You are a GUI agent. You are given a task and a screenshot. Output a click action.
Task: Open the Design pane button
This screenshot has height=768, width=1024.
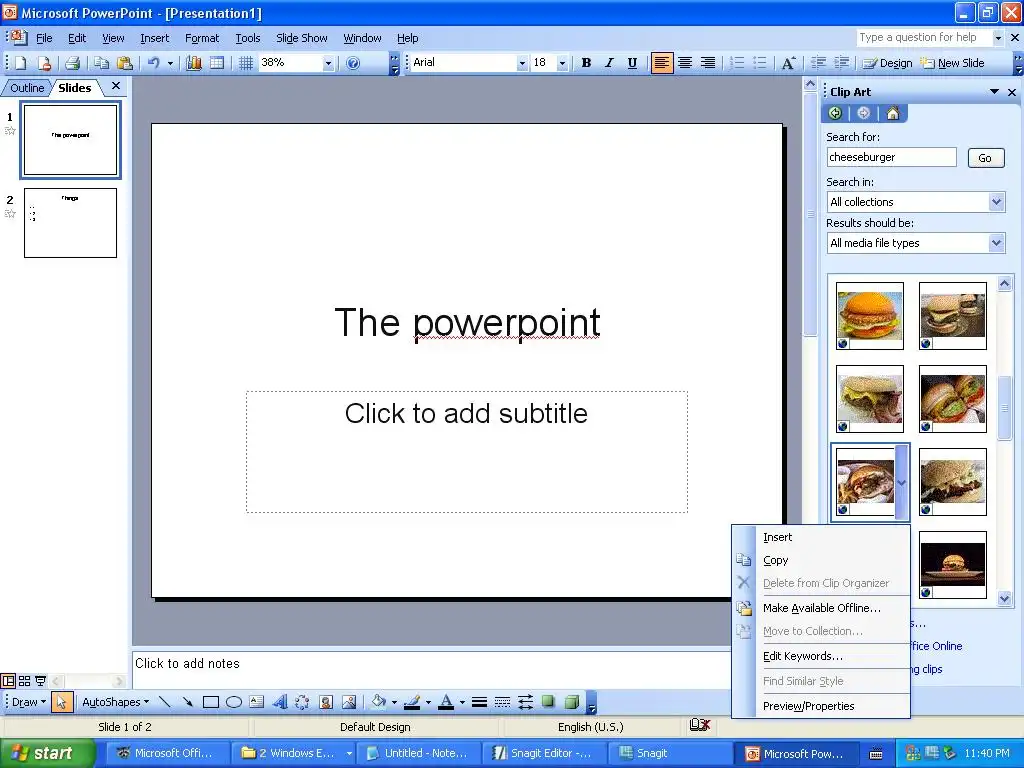coord(887,63)
